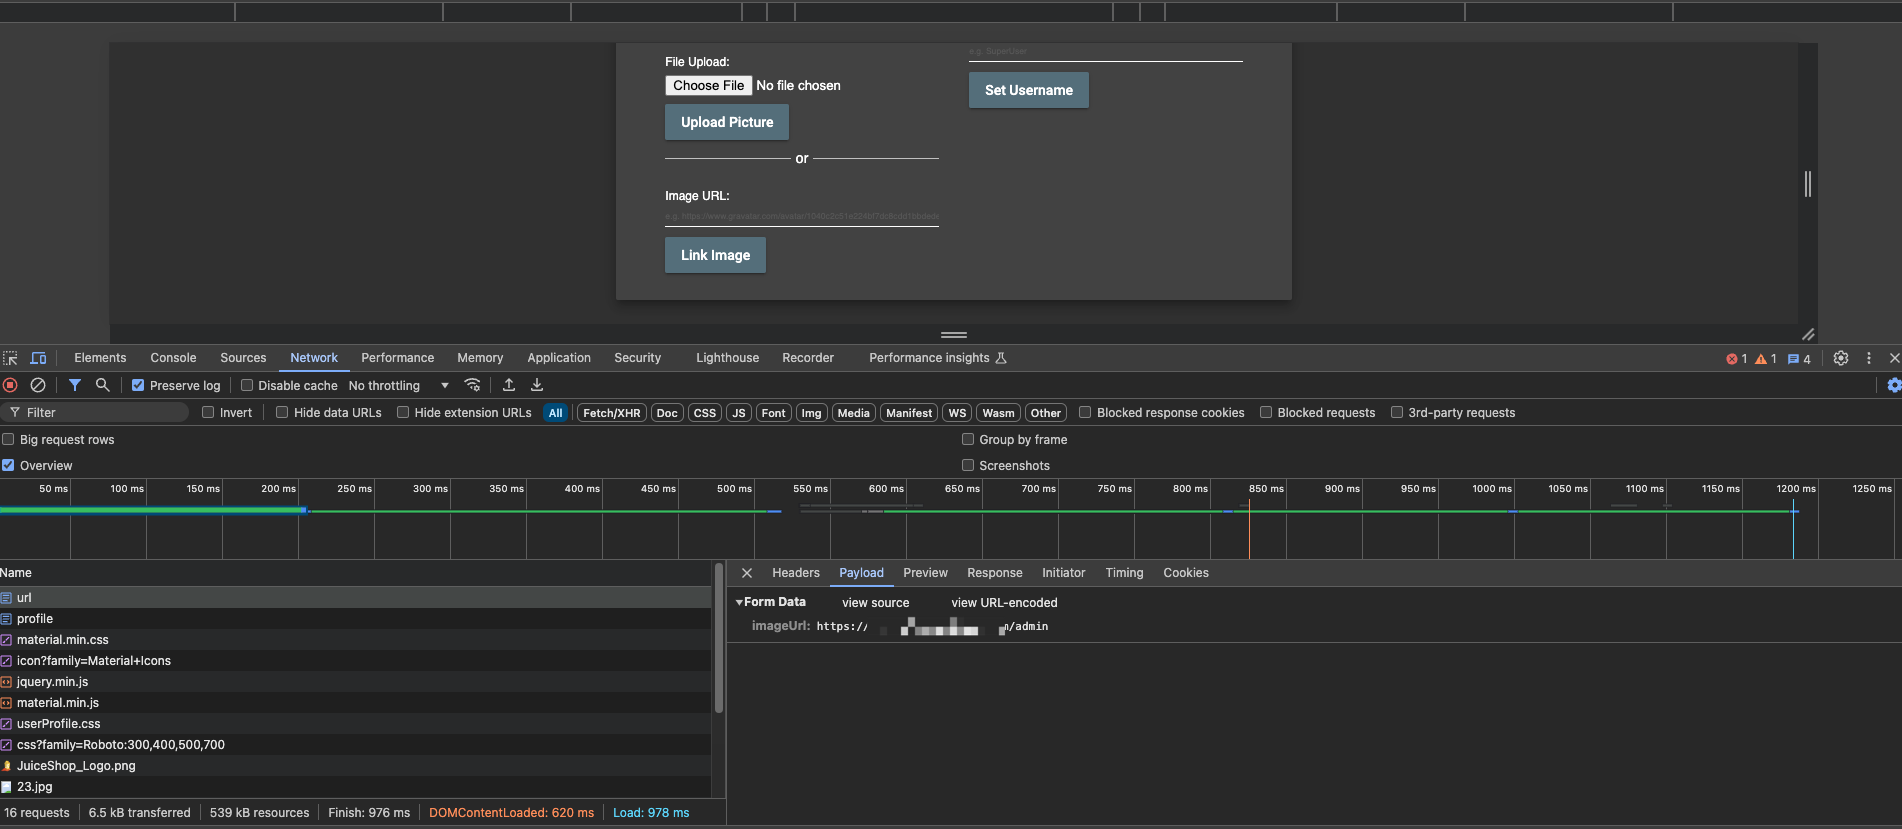
Task: Open the Response tab of request
Action: 995,573
